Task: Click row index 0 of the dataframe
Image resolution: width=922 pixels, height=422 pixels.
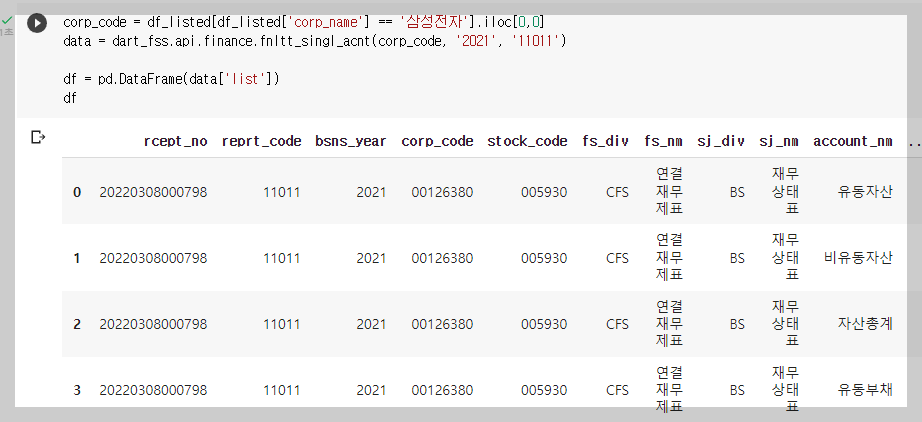Action: (x=77, y=192)
